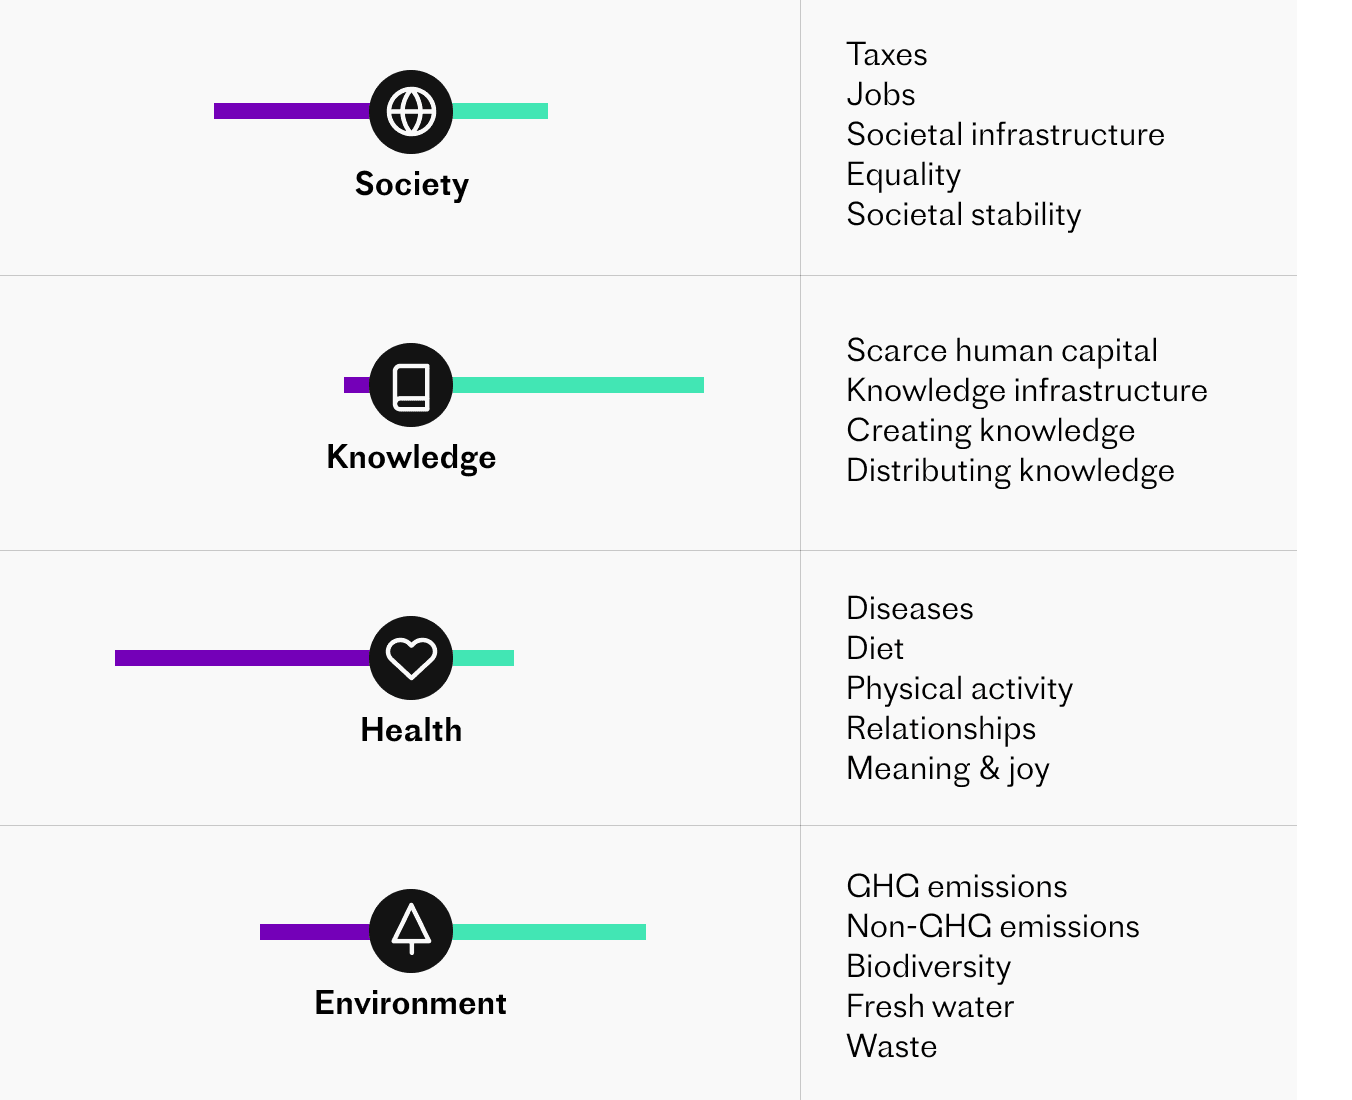
Task: Click the Society label
Action: 411,185
